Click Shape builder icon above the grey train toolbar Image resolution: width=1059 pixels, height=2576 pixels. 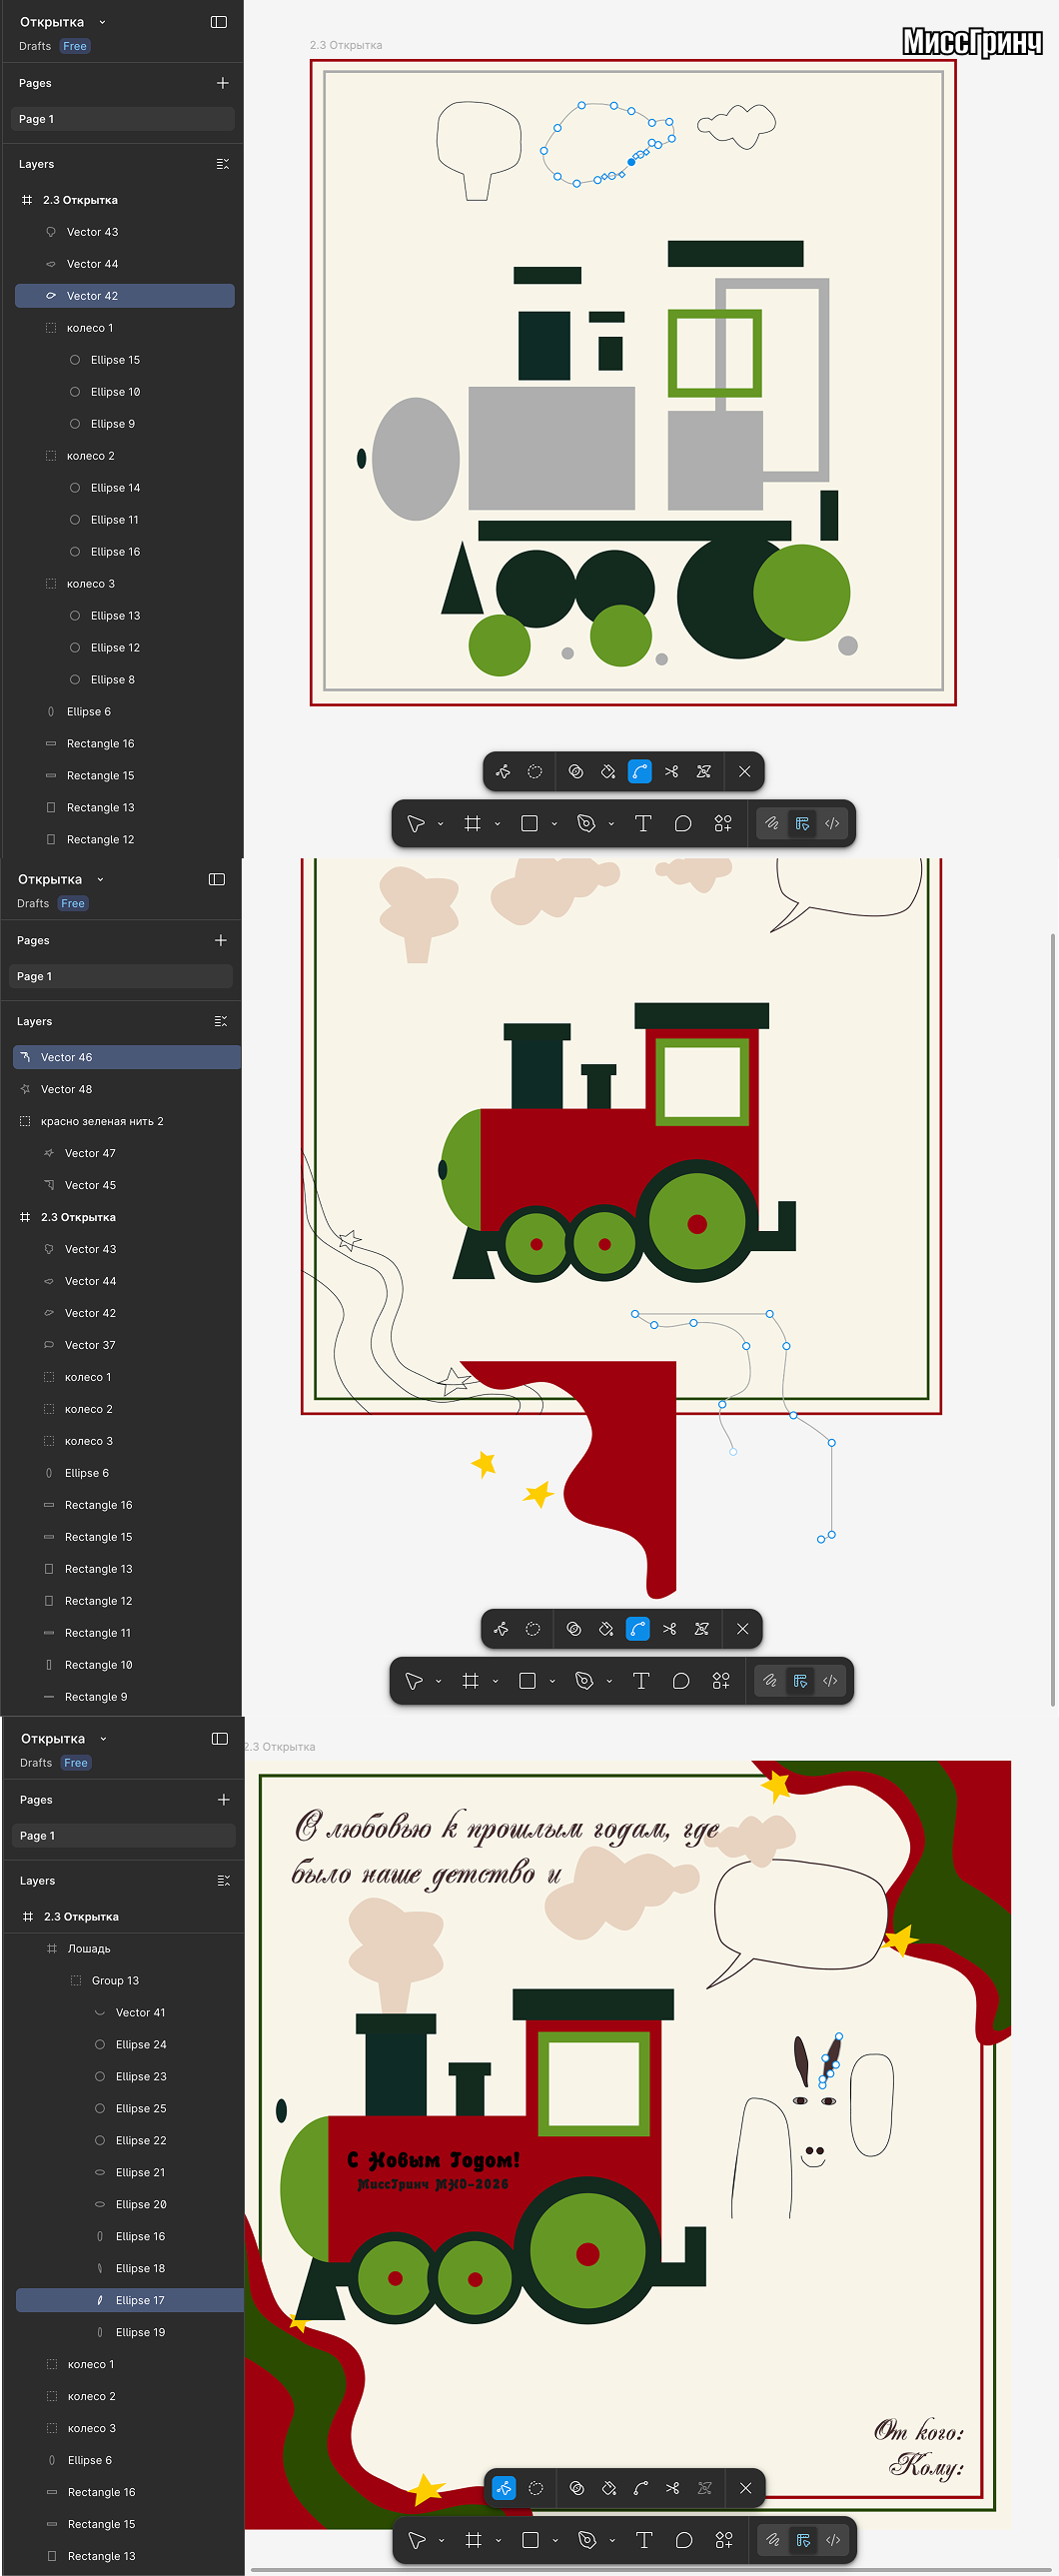pyautogui.click(x=576, y=771)
